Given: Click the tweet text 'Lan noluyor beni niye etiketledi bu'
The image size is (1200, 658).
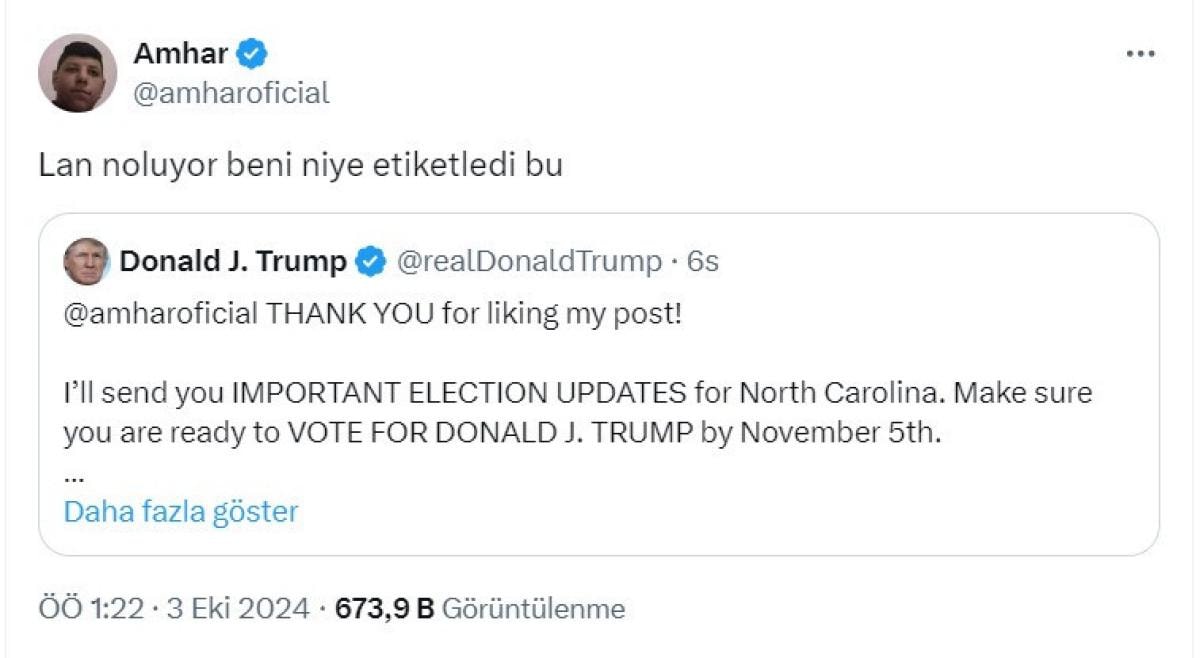Looking at the screenshot, I should (x=300, y=165).
